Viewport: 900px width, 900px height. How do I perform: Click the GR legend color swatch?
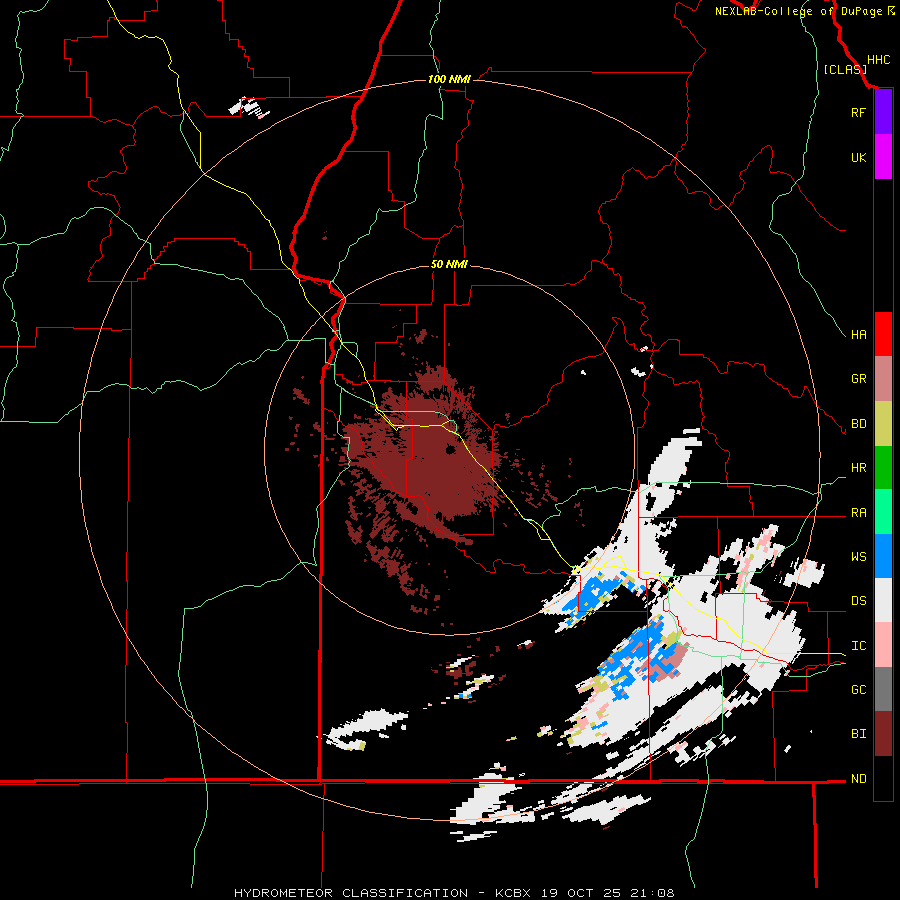pos(883,379)
